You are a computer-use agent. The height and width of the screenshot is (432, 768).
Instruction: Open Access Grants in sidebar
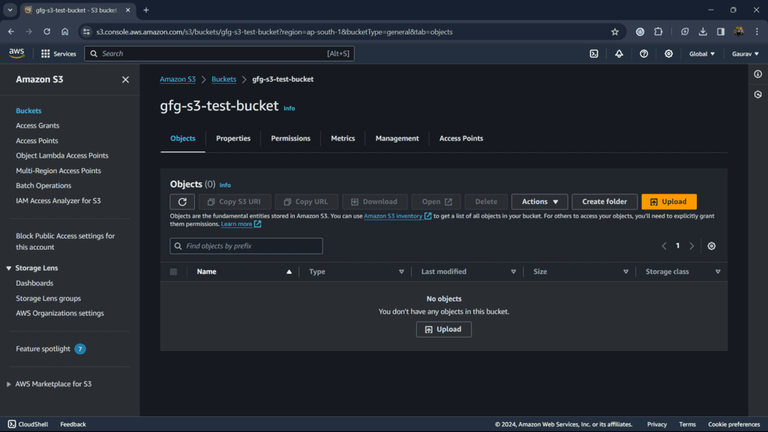click(x=37, y=126)
